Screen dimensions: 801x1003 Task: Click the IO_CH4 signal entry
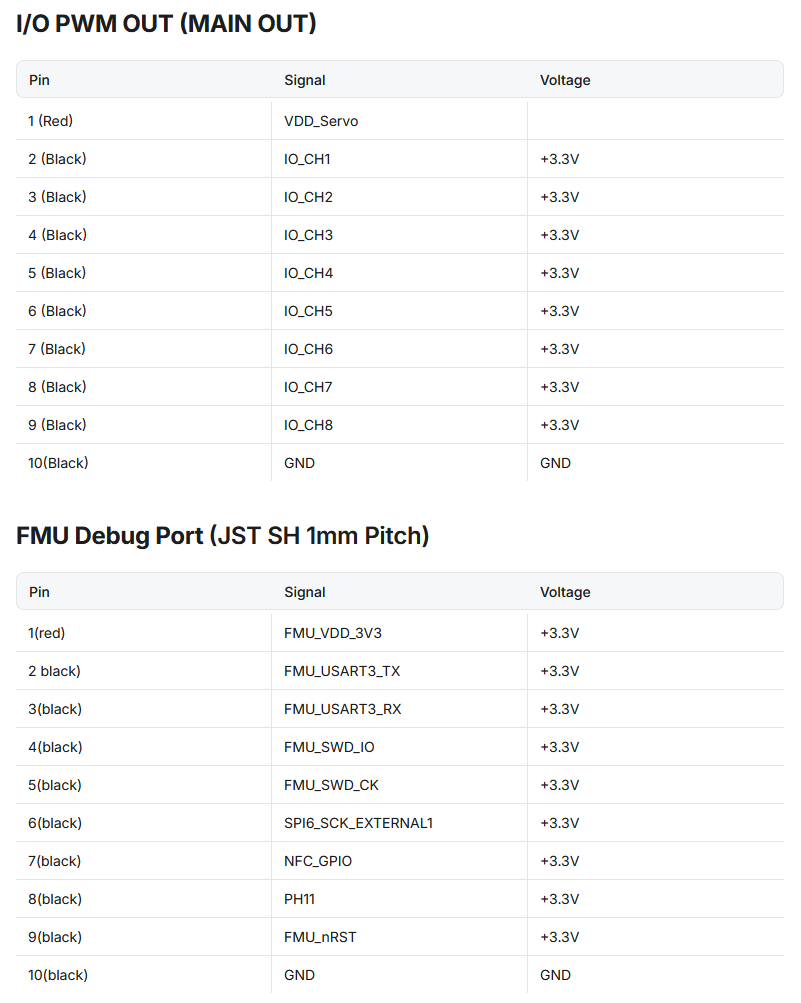[x=308, y=273]
